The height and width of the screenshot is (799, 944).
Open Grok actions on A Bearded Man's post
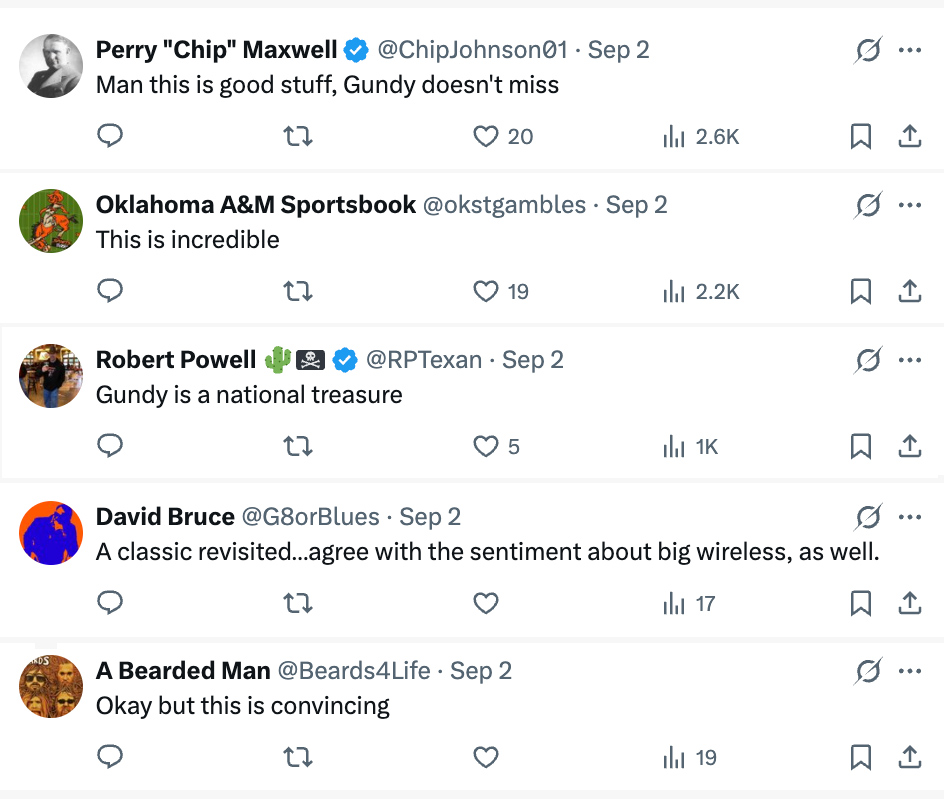[868, 671]
